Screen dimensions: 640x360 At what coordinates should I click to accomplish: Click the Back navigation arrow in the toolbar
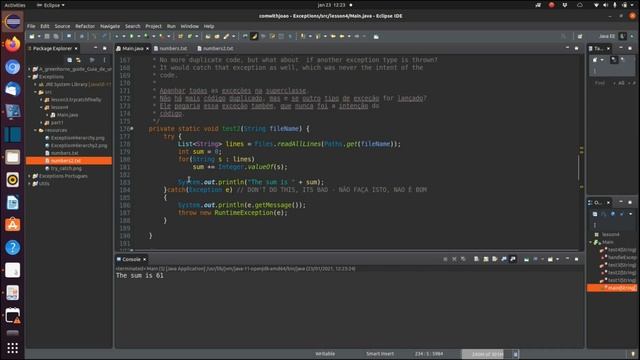342,36
